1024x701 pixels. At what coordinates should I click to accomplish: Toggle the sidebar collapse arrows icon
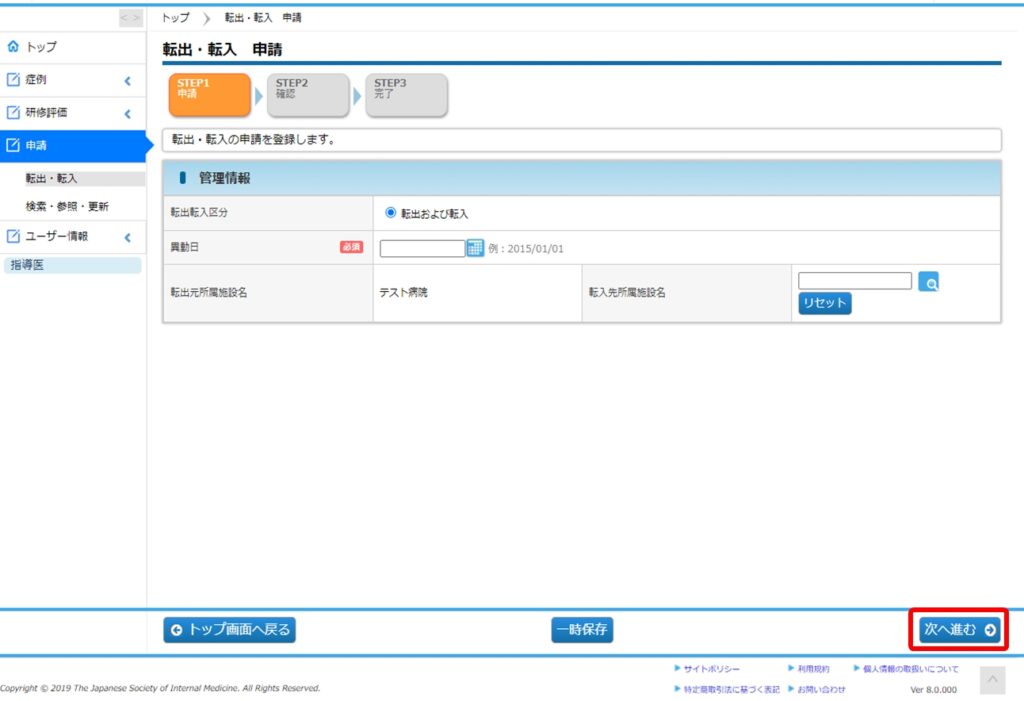tap(130, 18)
